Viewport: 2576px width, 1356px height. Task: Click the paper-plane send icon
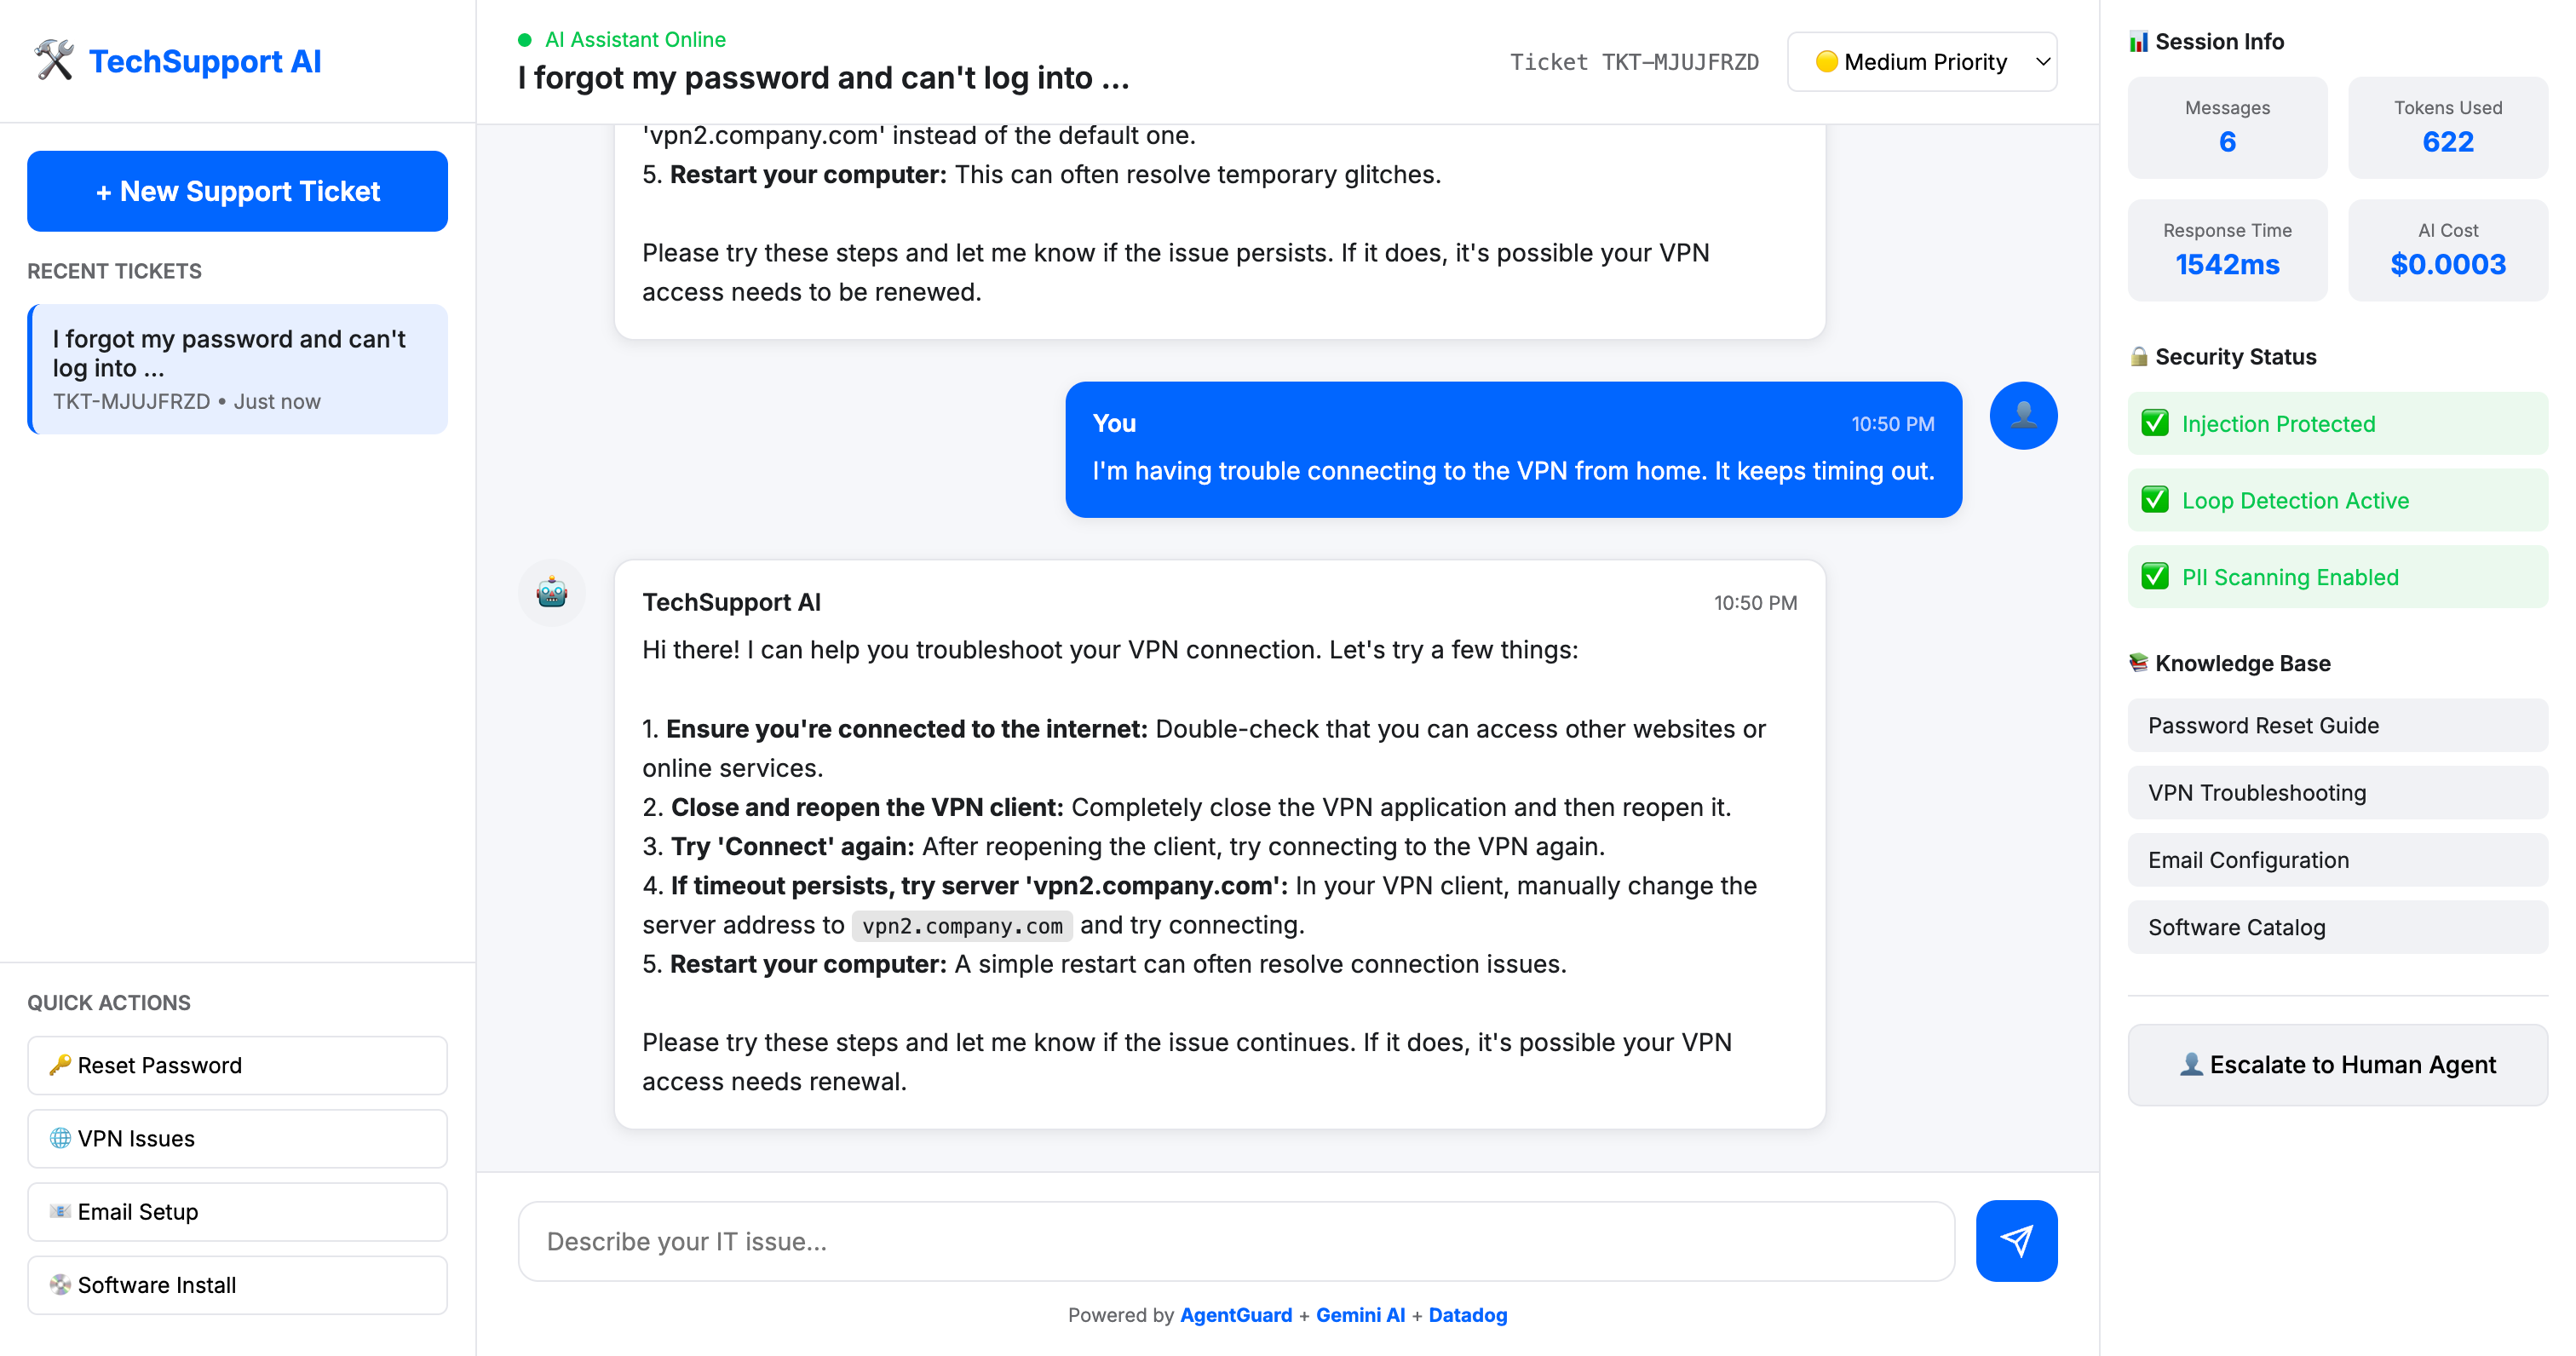[x=2015, y=1240]
